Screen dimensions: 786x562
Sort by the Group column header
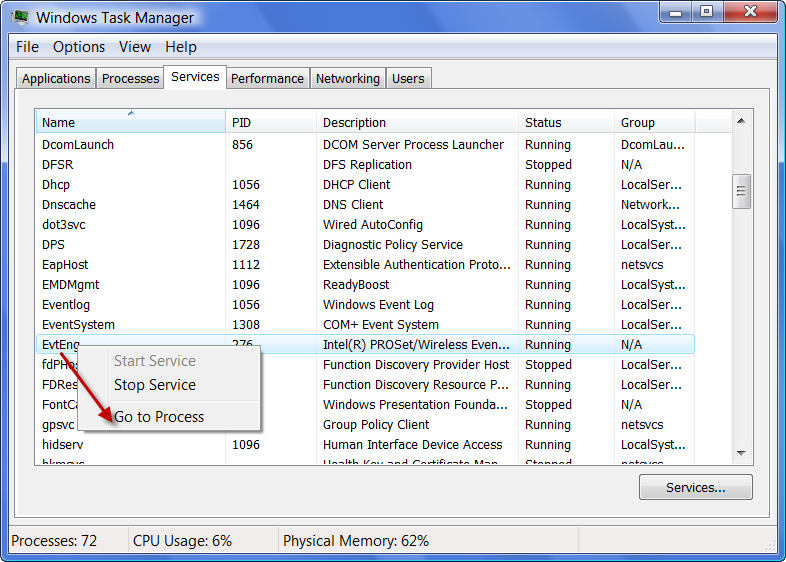click(655, 122)
